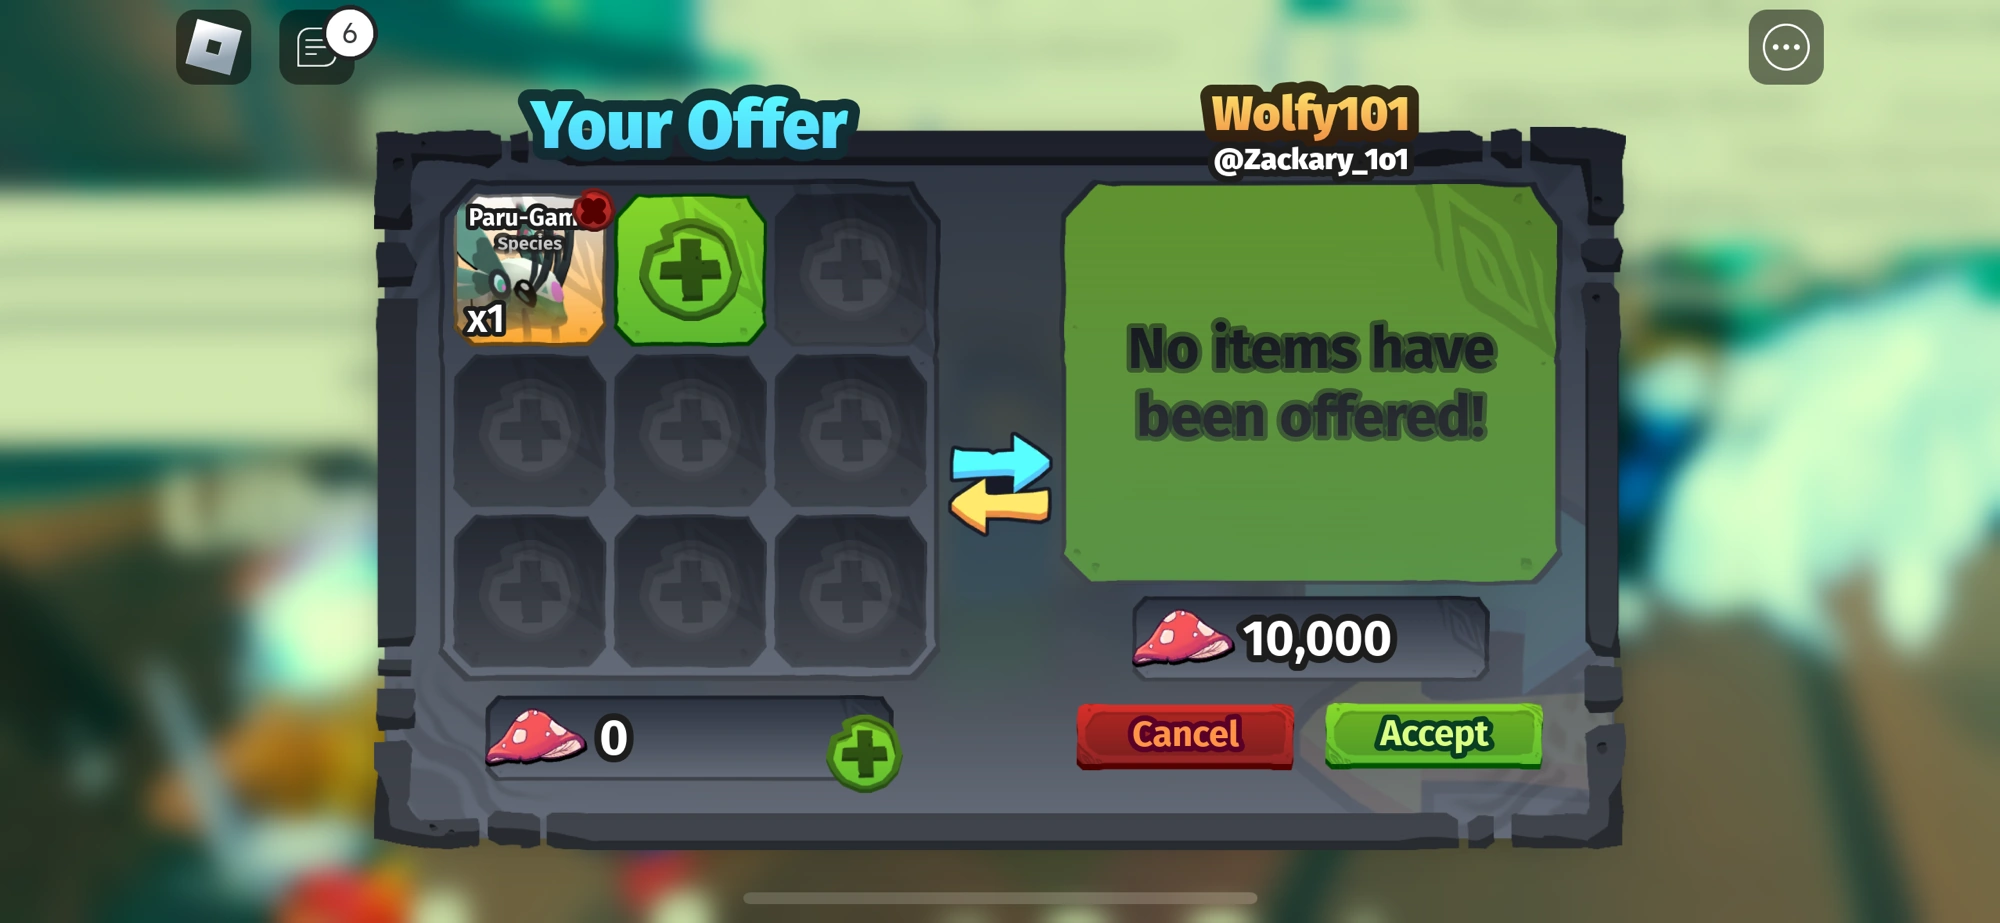Screen dimensions: 2000x923
Task: Click the blue and yellow swap arrows
Action: [x=1000, y=483]
